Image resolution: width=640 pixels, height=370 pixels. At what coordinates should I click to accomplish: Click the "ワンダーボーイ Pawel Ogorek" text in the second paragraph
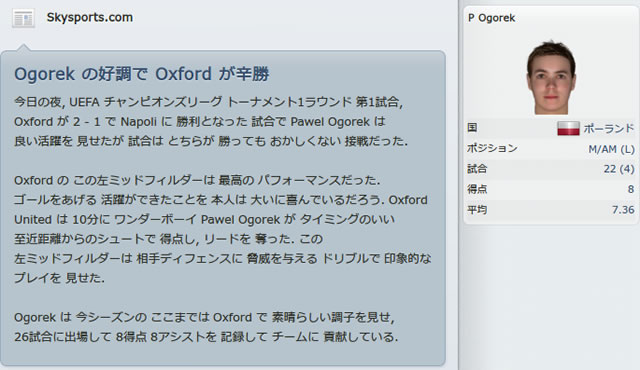(197, 219)
